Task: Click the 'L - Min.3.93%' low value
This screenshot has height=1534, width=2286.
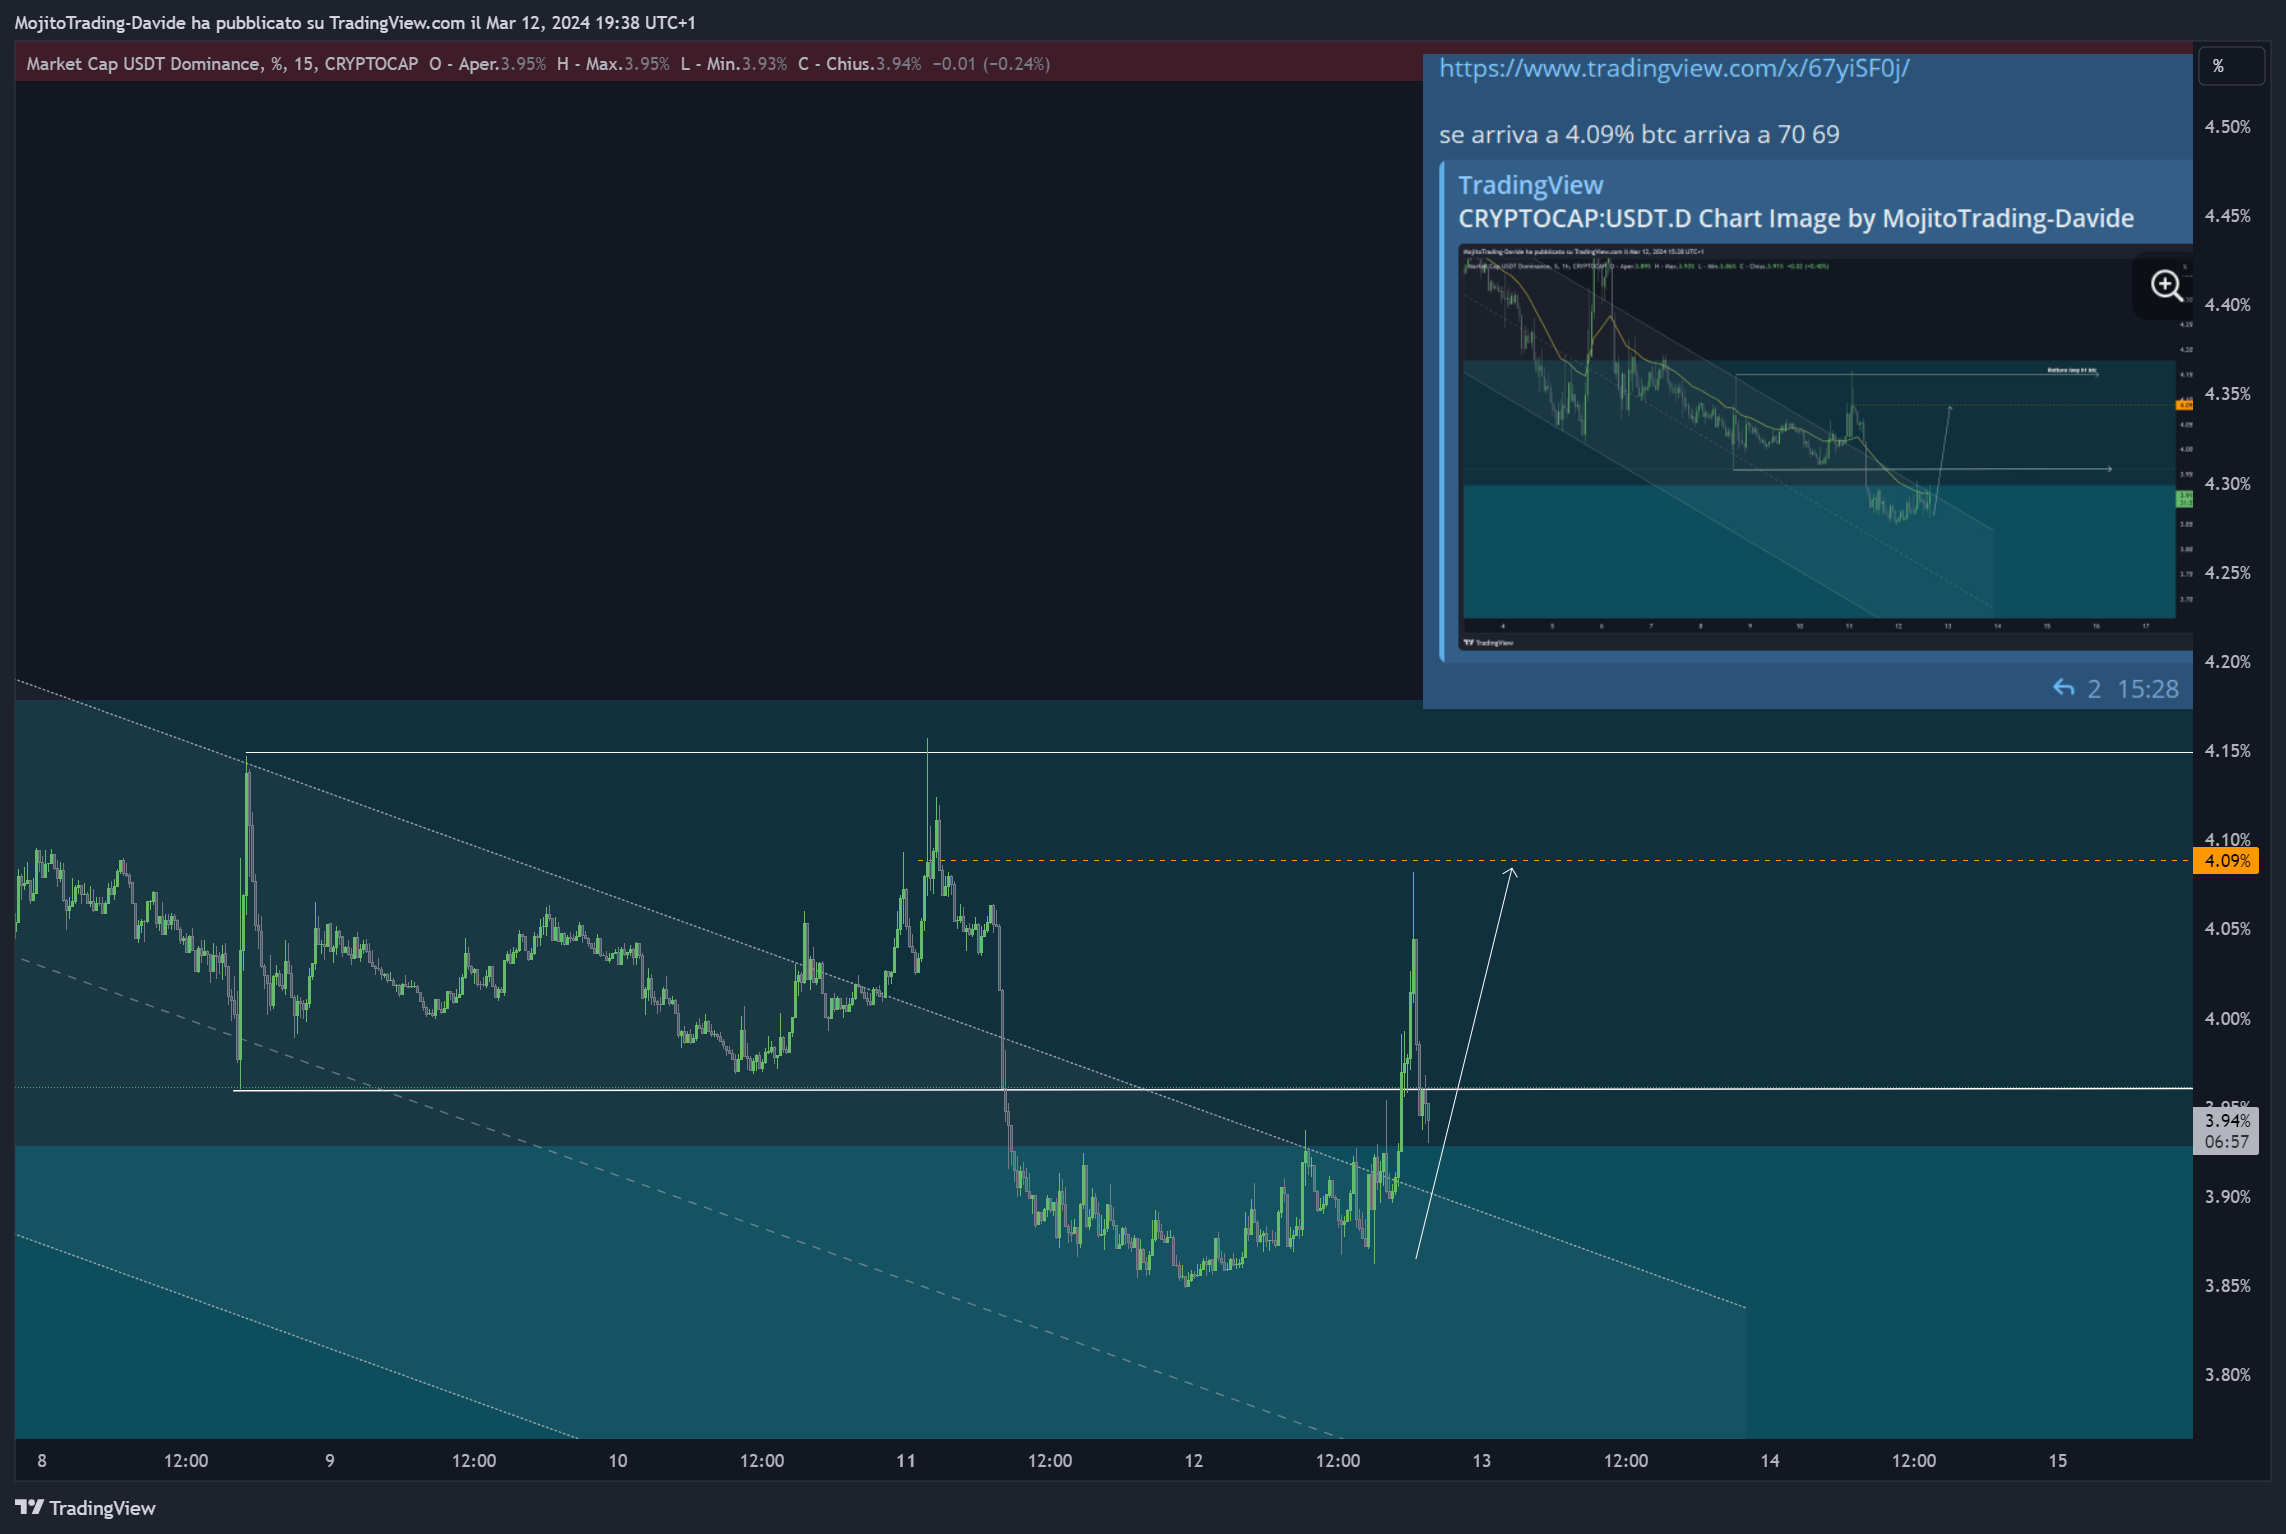Action: (x=733, y=64)
